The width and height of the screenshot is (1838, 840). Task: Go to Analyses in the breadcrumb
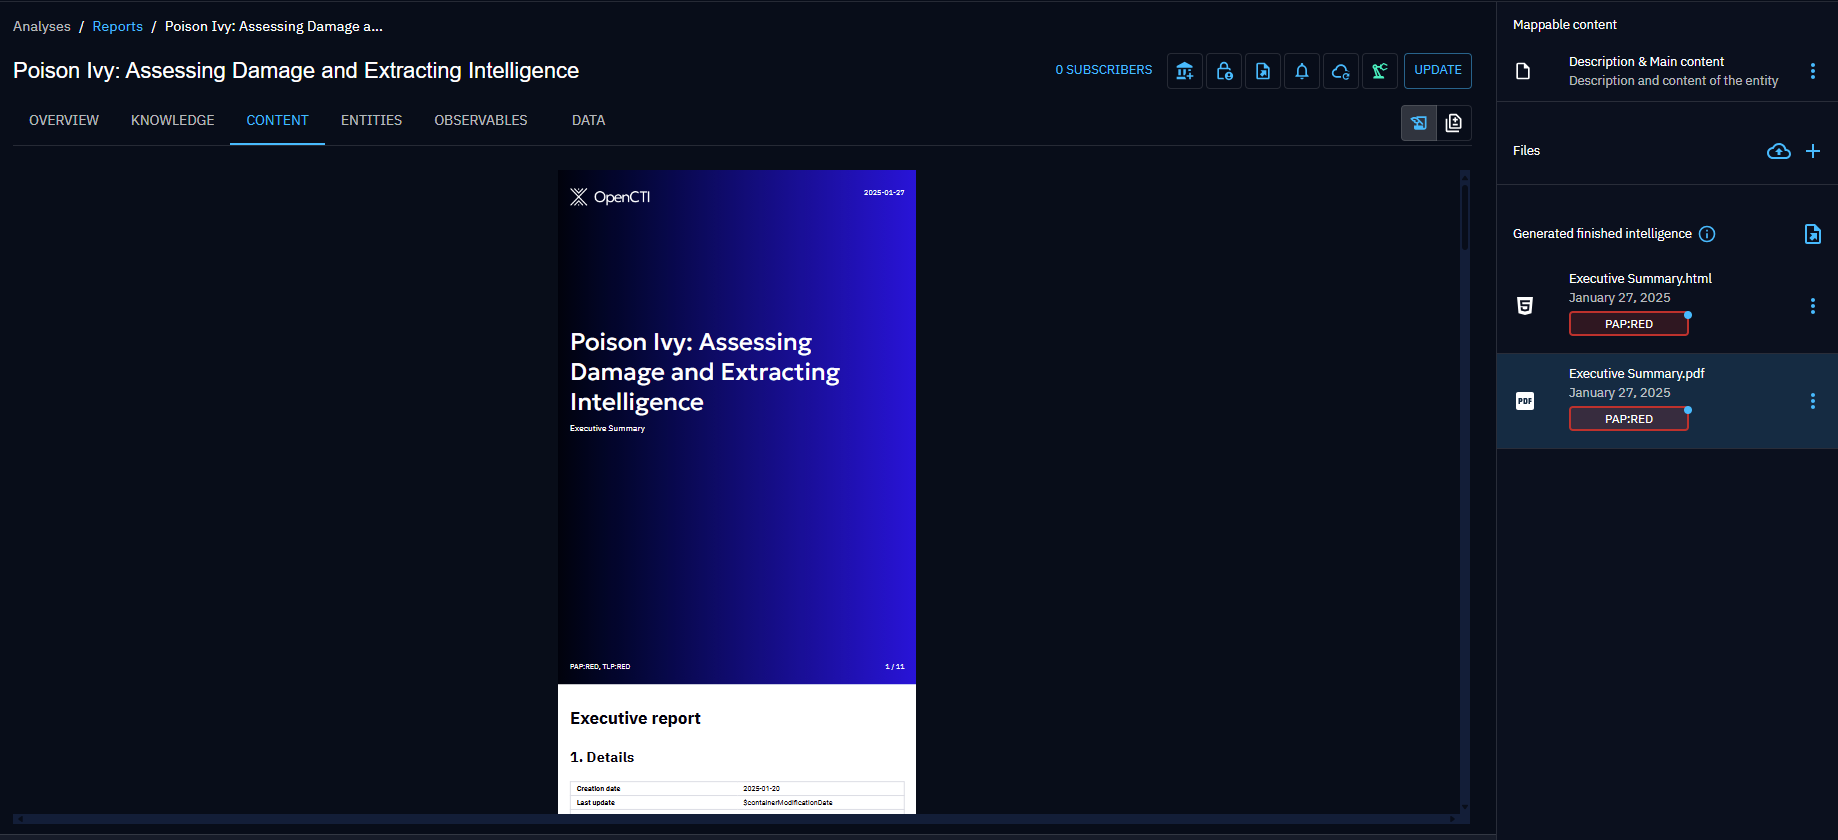(42, 26)
